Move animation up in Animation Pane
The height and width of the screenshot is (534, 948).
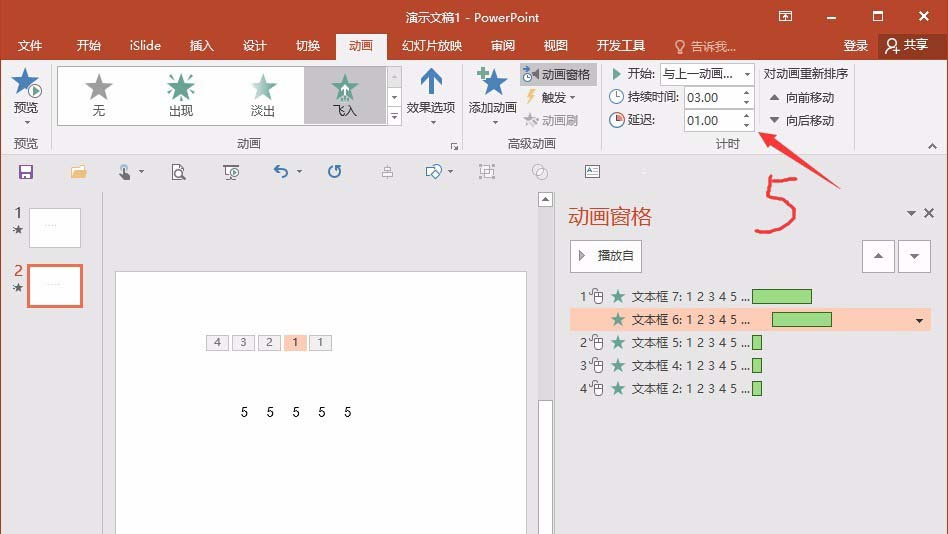[x=878, y=256]
